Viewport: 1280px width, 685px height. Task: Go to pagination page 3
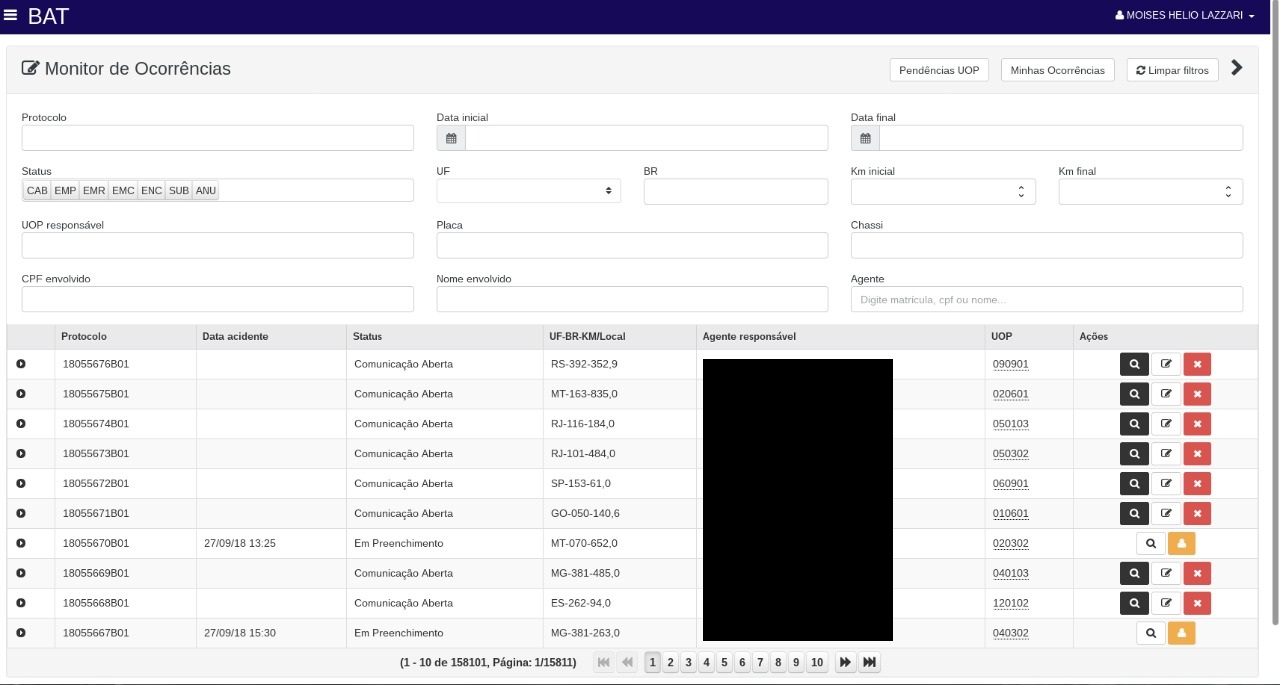pyautogui.click(x=688, y=662)
